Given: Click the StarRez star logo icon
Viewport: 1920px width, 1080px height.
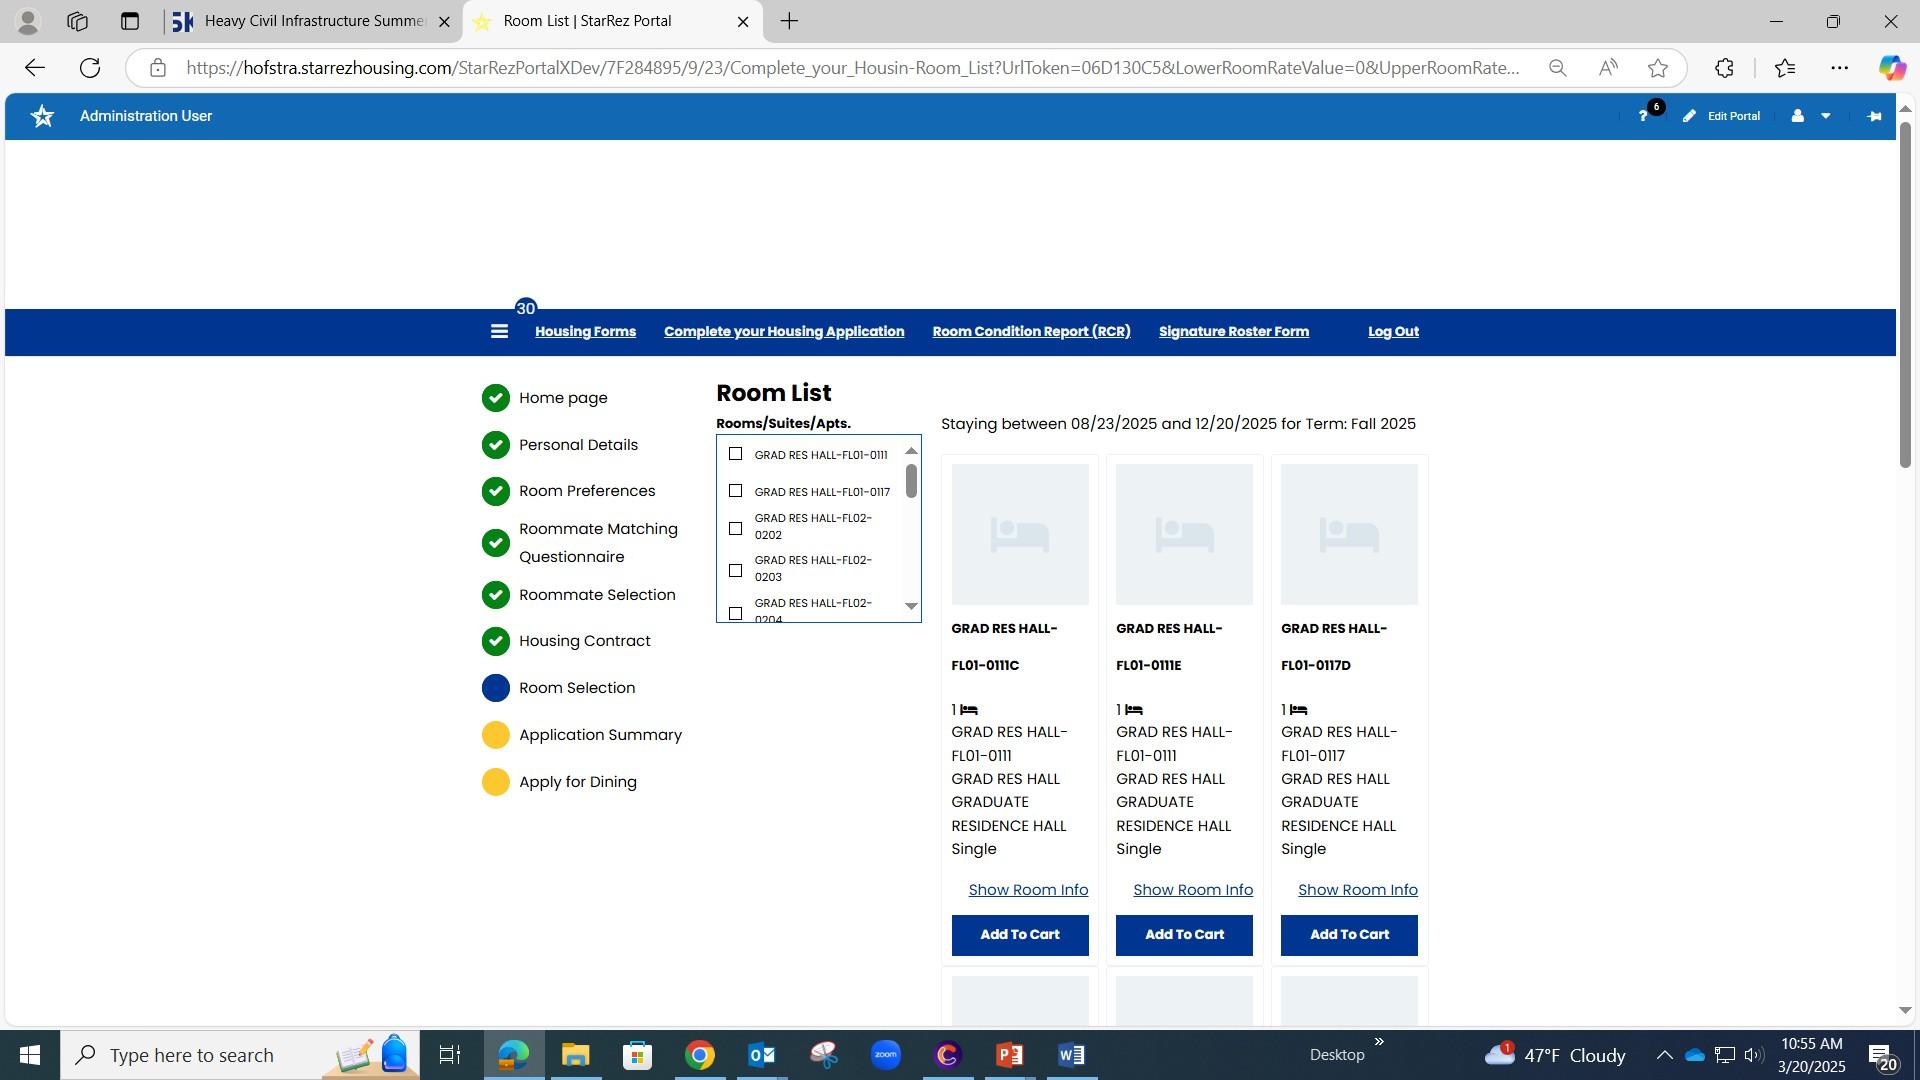Looking at the screenshot, I should click(x=42, y=116).
